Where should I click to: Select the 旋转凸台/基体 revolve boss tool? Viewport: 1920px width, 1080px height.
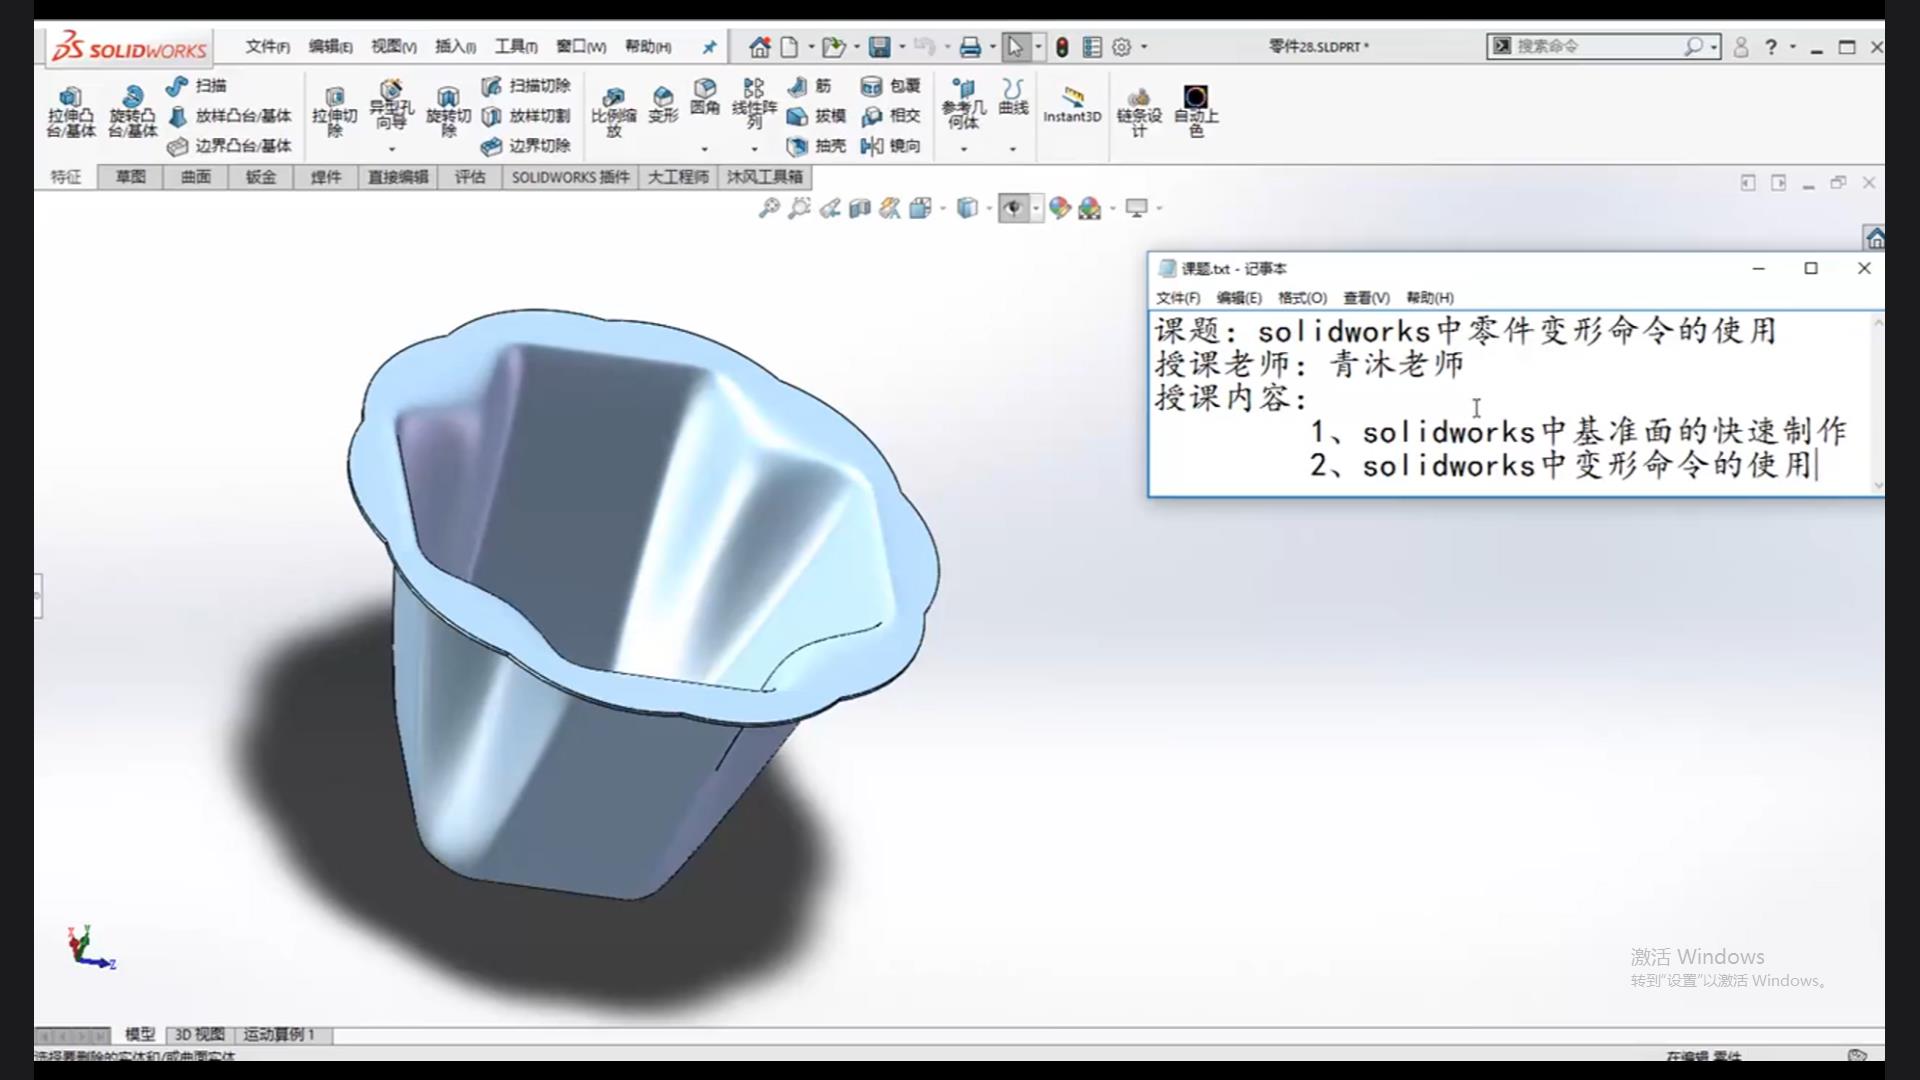(132, 111)
